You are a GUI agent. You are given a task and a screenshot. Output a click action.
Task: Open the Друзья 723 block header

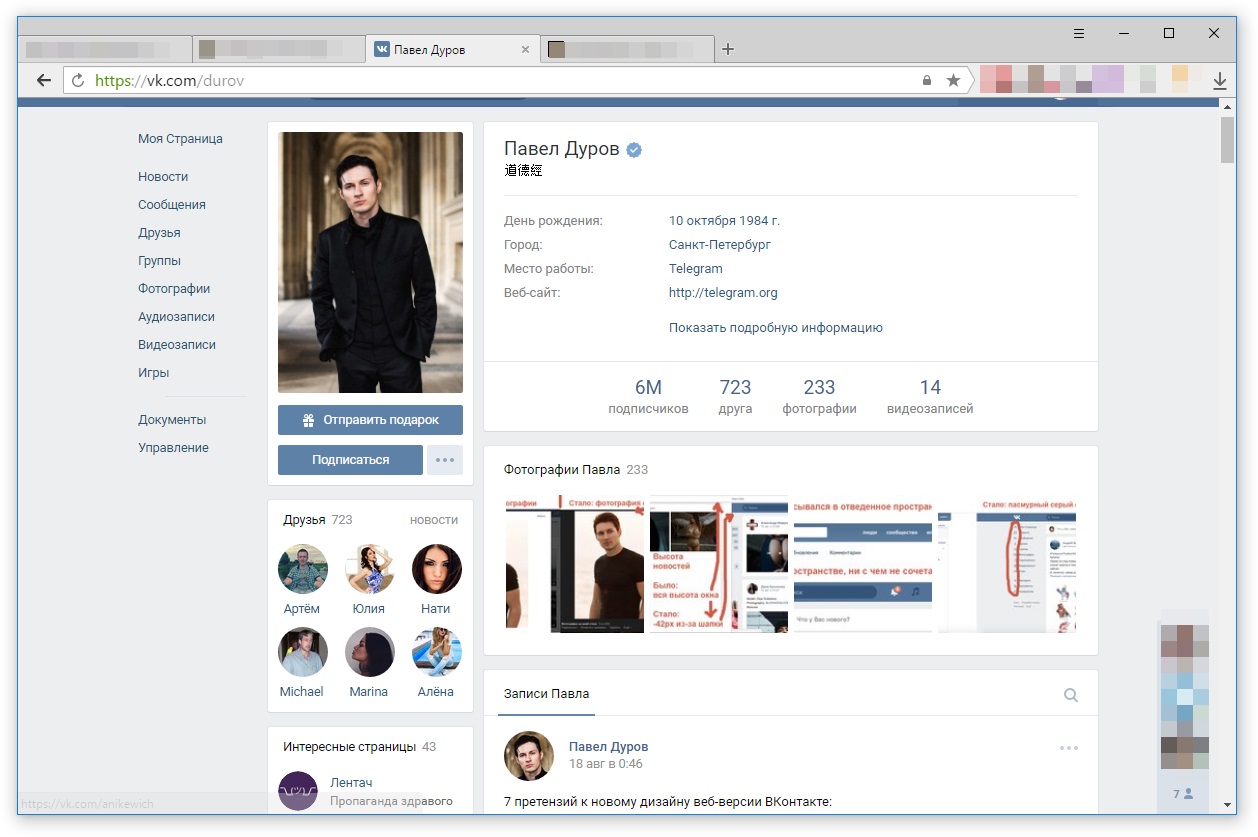pyautogui.click(x=317, y=520)
